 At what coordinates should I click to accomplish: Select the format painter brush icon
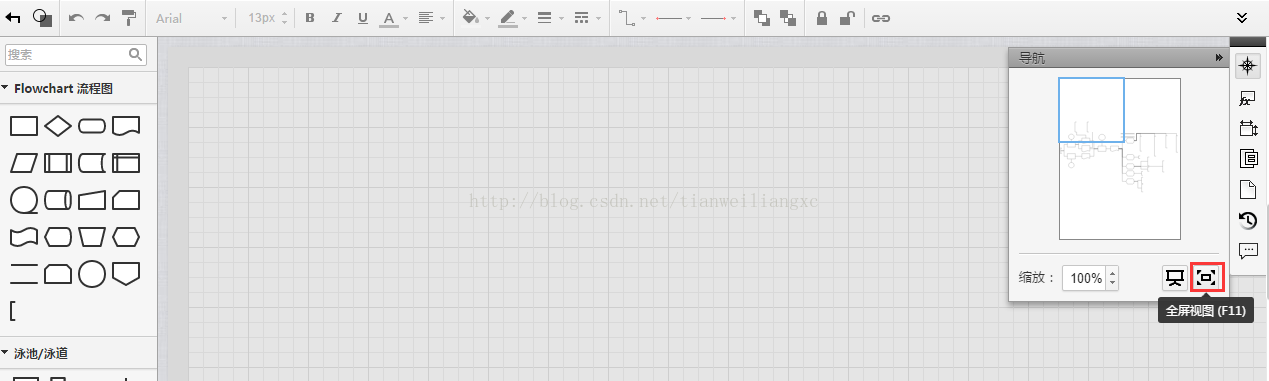click(129, 18)
